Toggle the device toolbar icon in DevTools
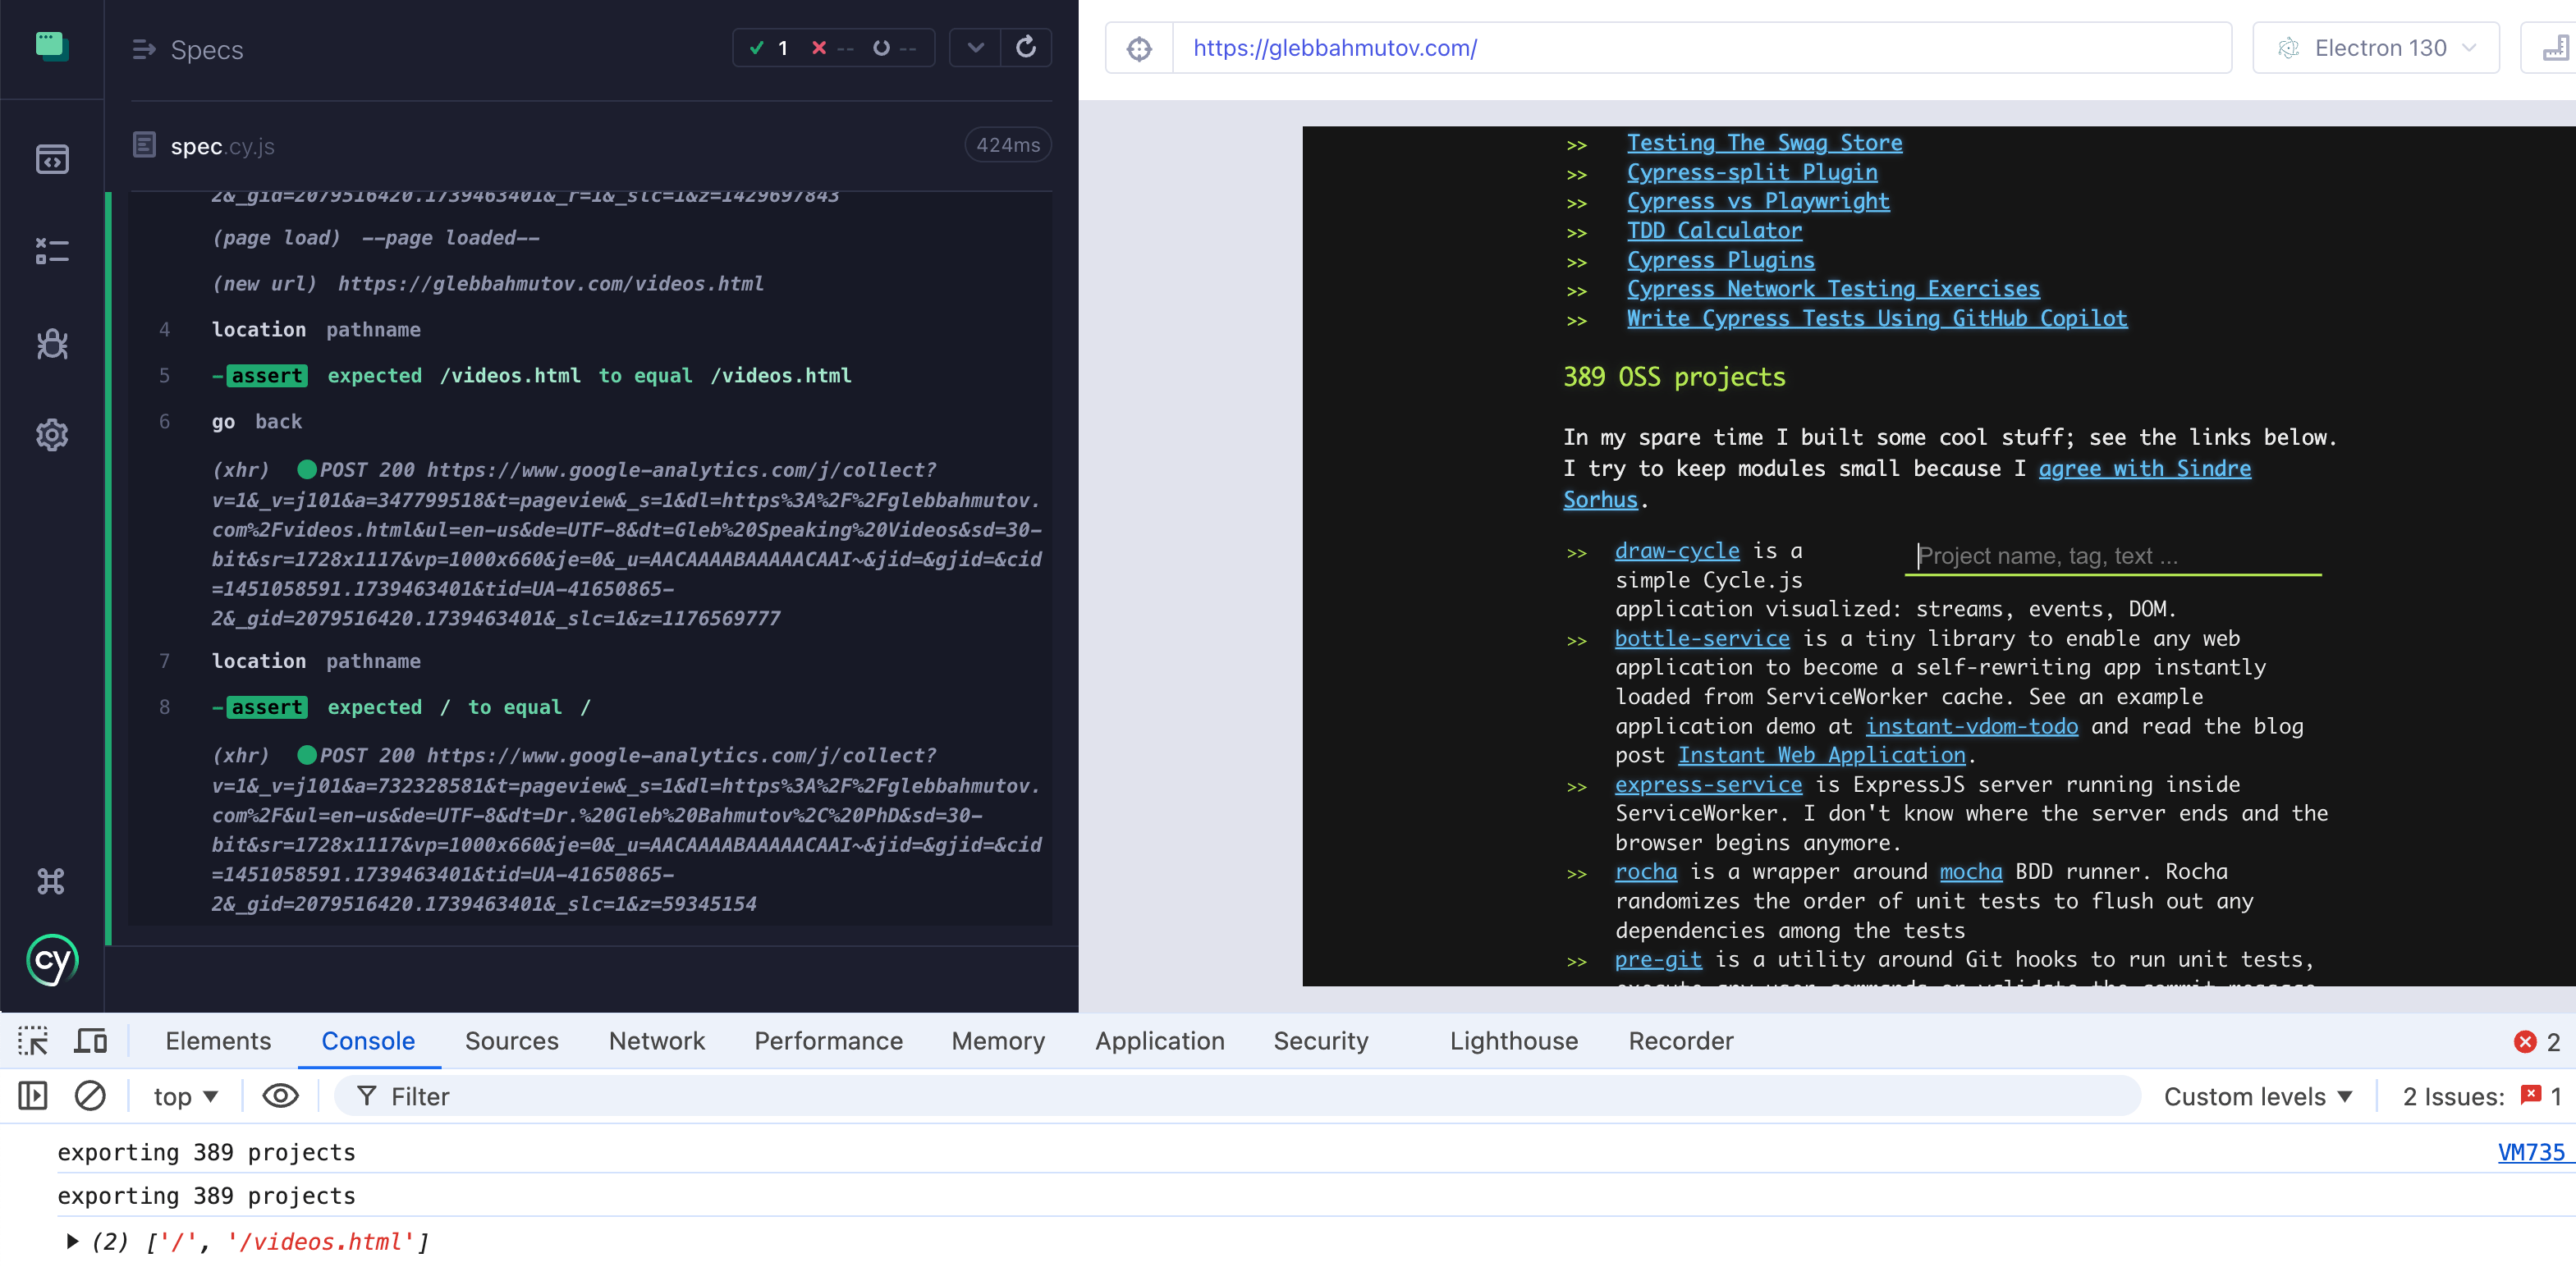 pyautogui.click(x=91, y=1041)
